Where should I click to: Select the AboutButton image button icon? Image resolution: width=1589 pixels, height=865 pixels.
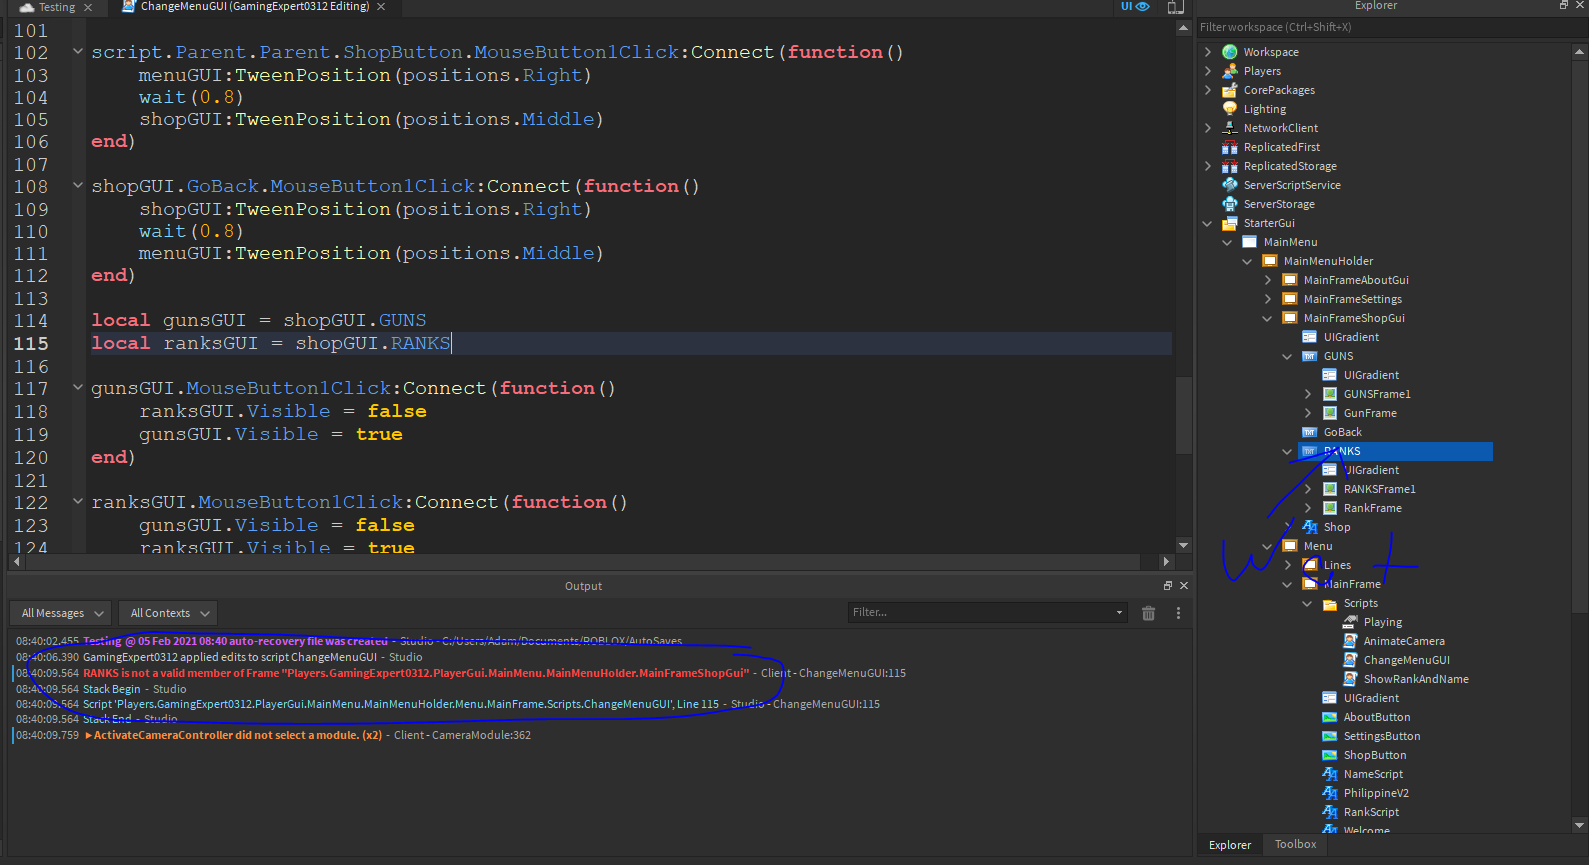tap(1330, 717)
